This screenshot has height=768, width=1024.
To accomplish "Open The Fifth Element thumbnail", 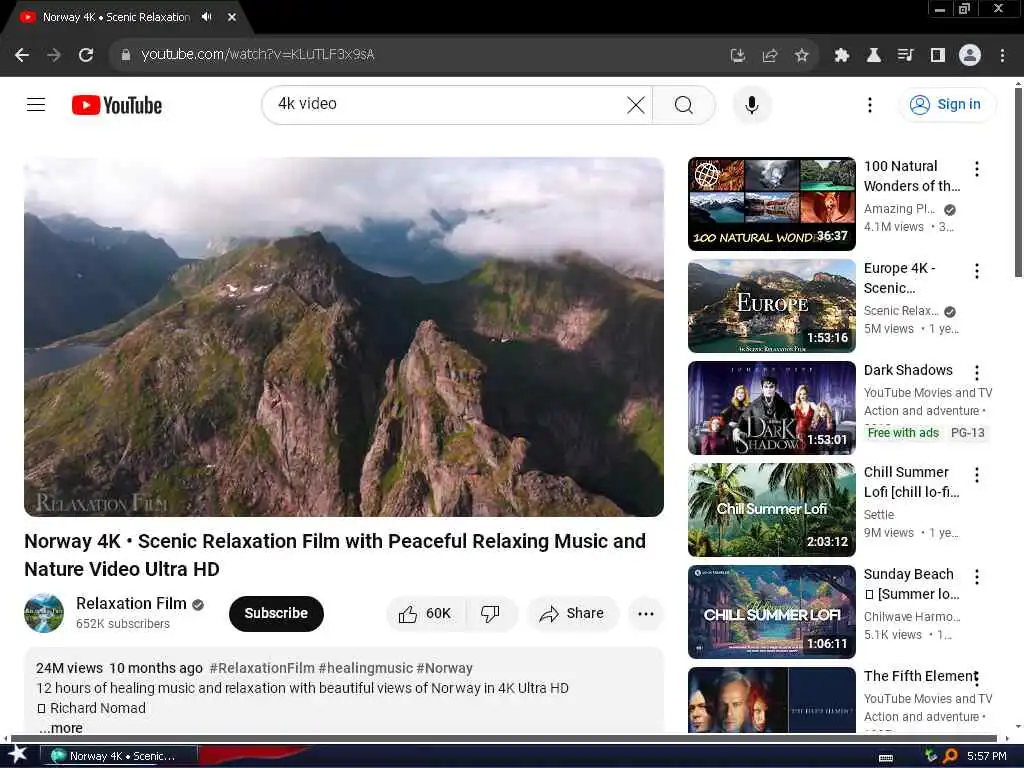I will 771,699.
